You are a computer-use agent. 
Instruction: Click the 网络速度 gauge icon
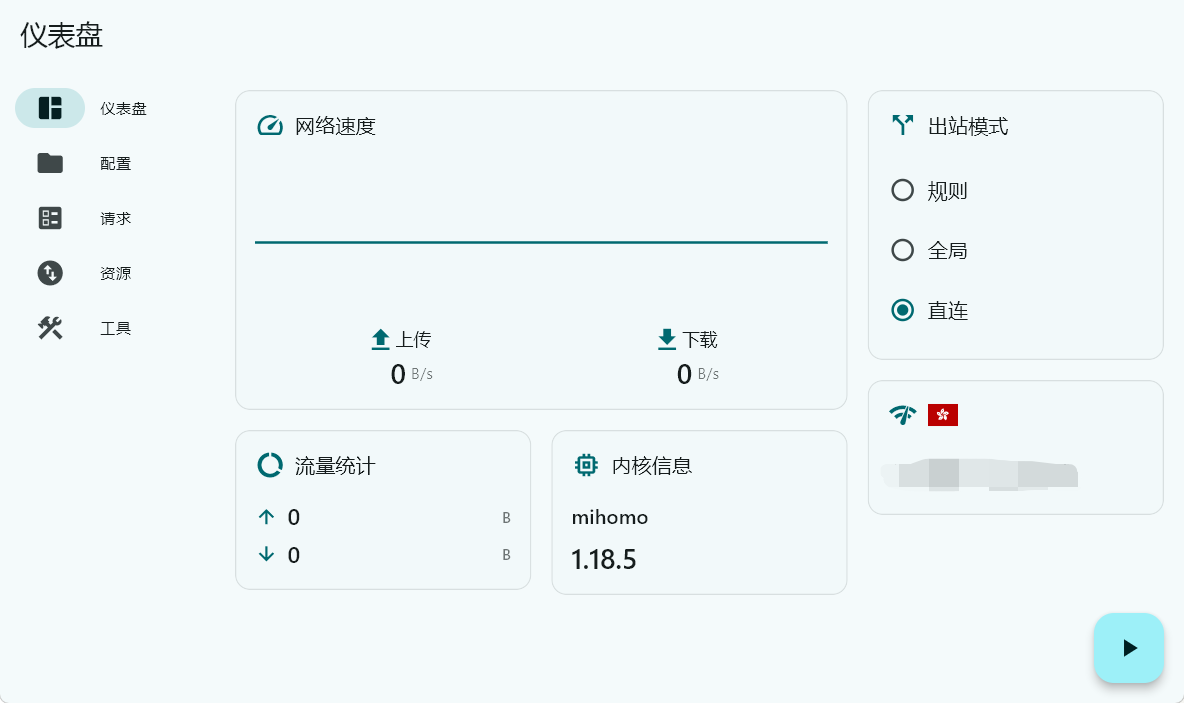270,126
